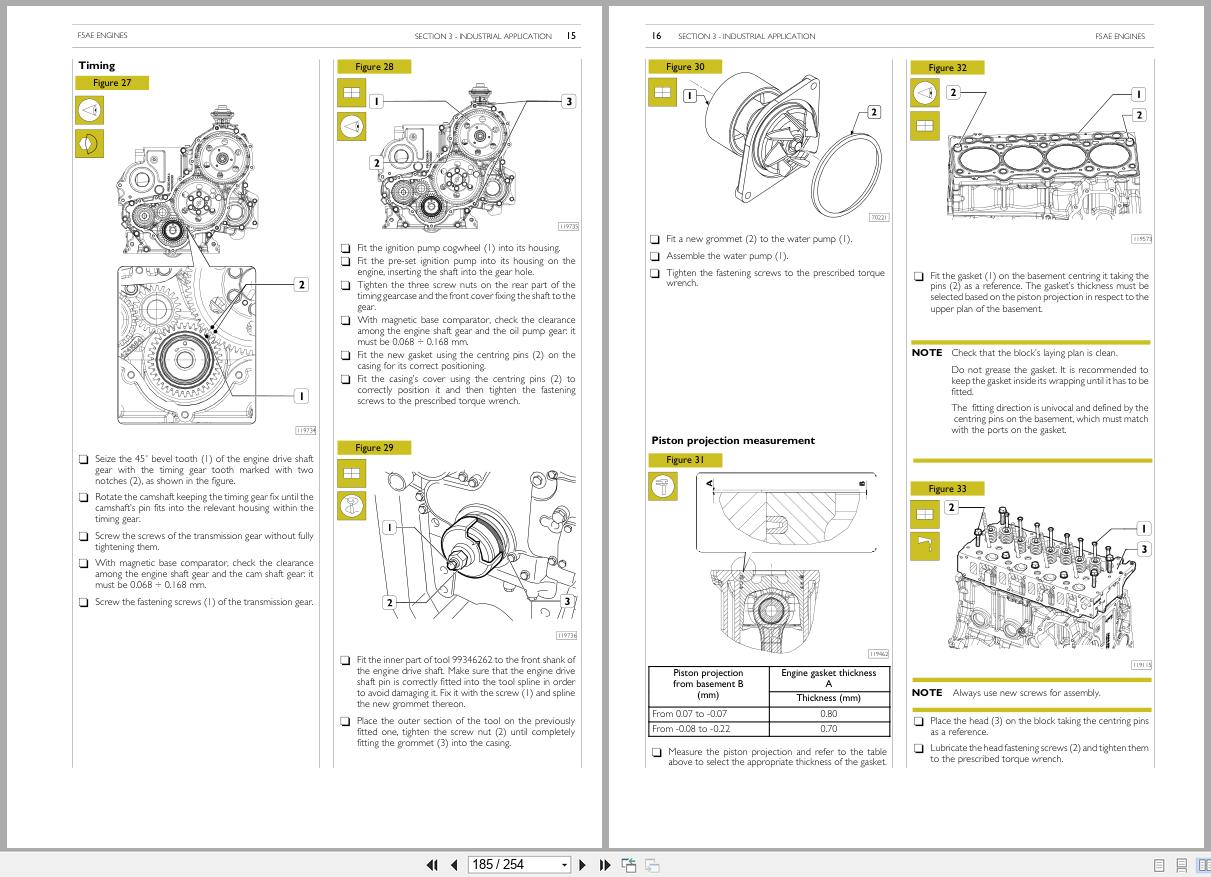Open the page number dropdown arrow
Viewport: 1211px width, 877px height.
(564, 865)
